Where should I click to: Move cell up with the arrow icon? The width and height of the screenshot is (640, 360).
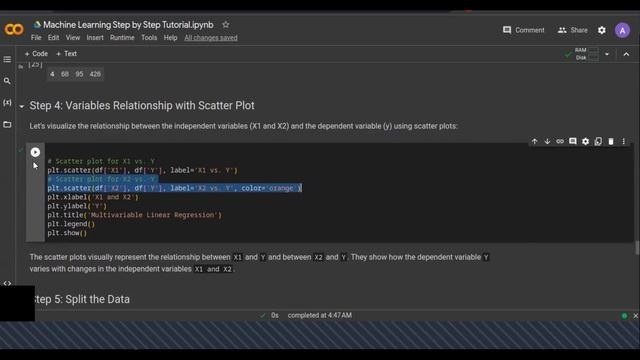[x=534, y=141]
